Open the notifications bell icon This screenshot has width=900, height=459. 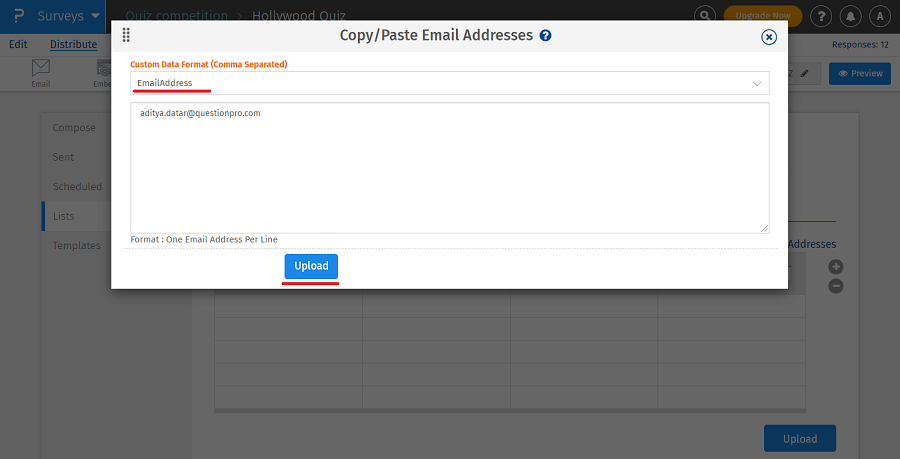point(850,16)
